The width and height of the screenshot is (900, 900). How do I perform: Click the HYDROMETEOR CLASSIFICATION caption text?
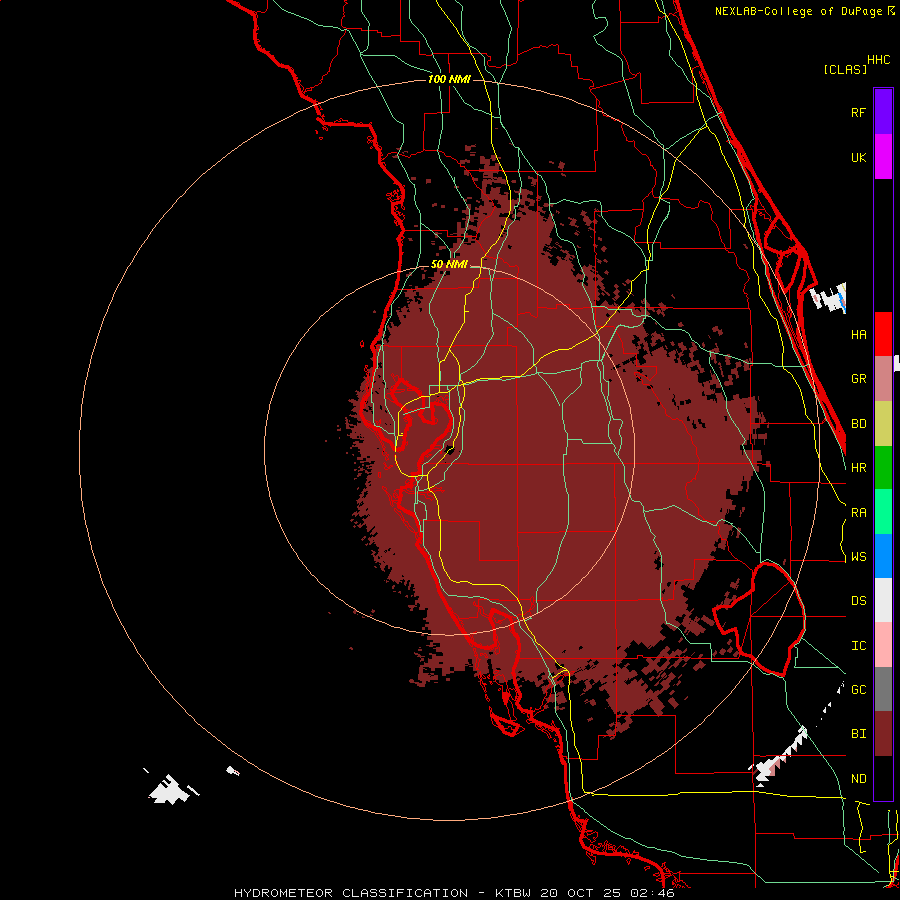tap(351, 893)
